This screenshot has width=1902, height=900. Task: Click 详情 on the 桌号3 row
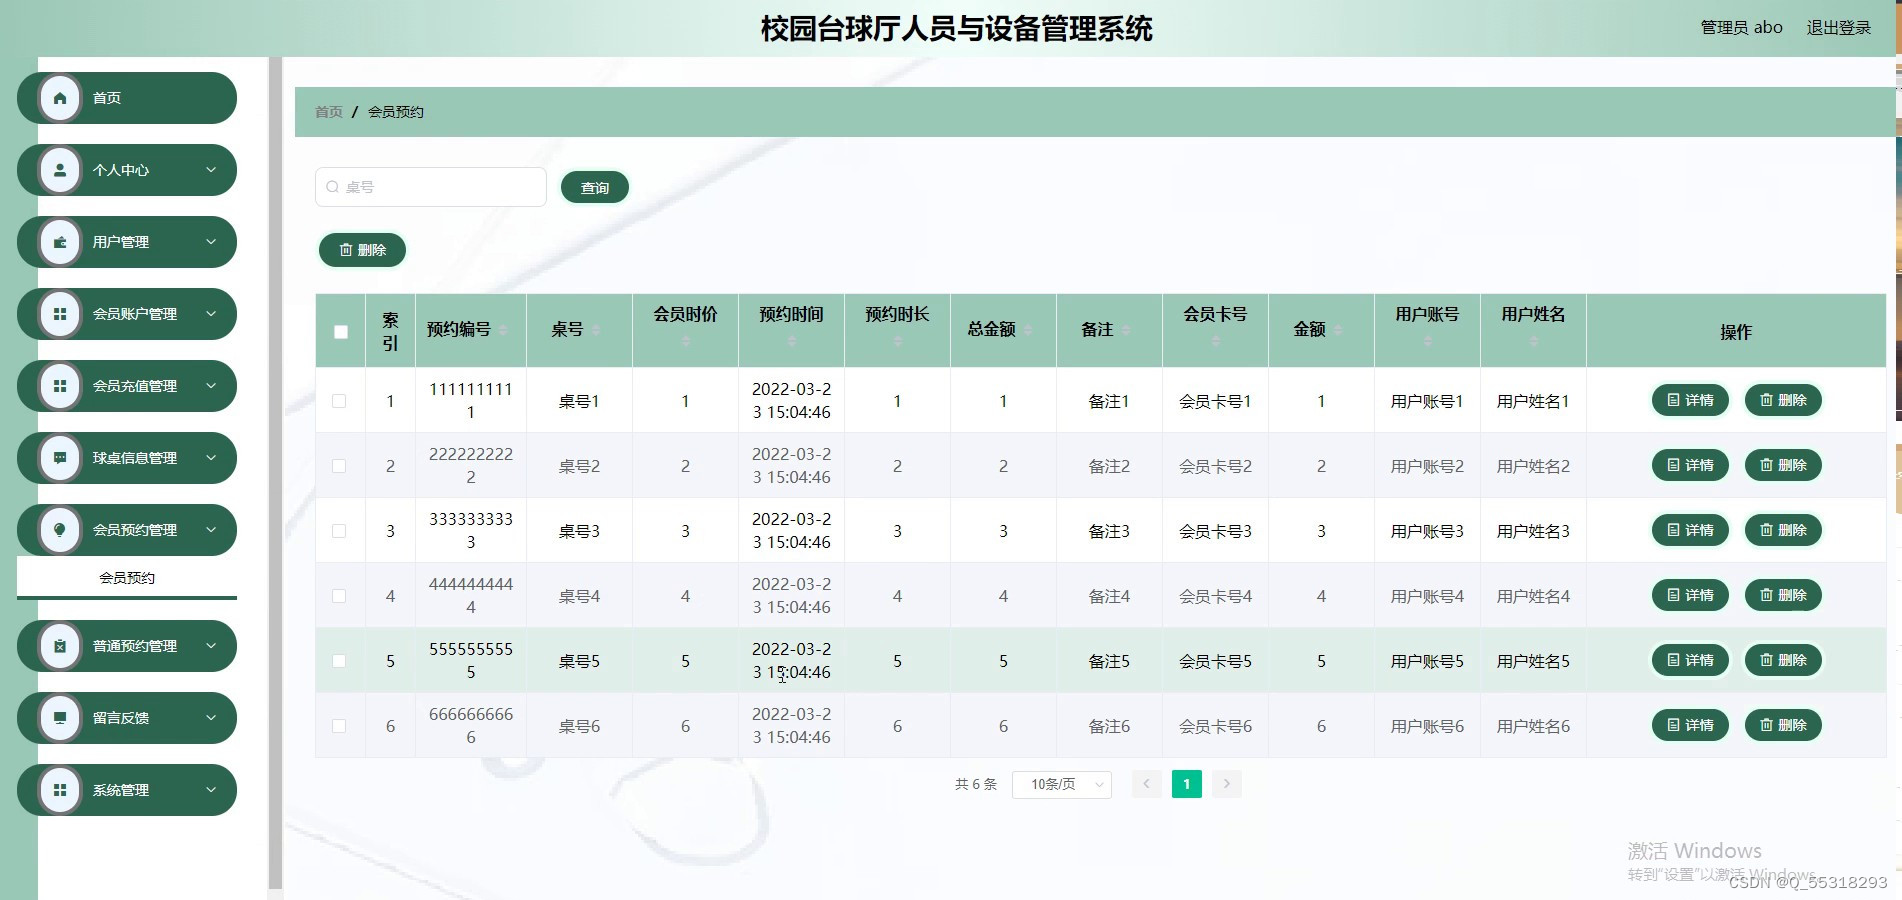[x=1690, y=530]
